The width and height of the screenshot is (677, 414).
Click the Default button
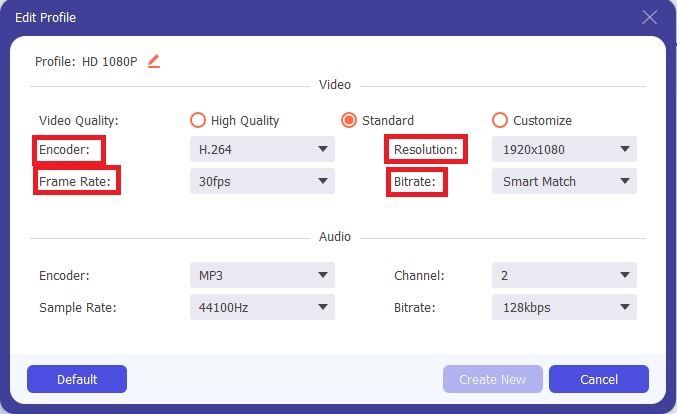pos(77,379)
